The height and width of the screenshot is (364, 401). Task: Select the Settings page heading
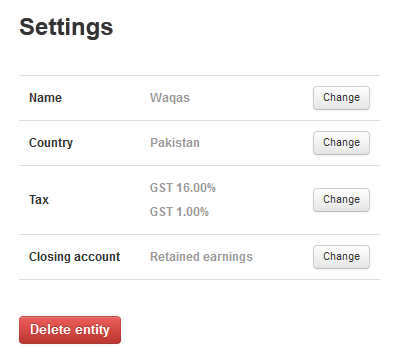(66, 27)
